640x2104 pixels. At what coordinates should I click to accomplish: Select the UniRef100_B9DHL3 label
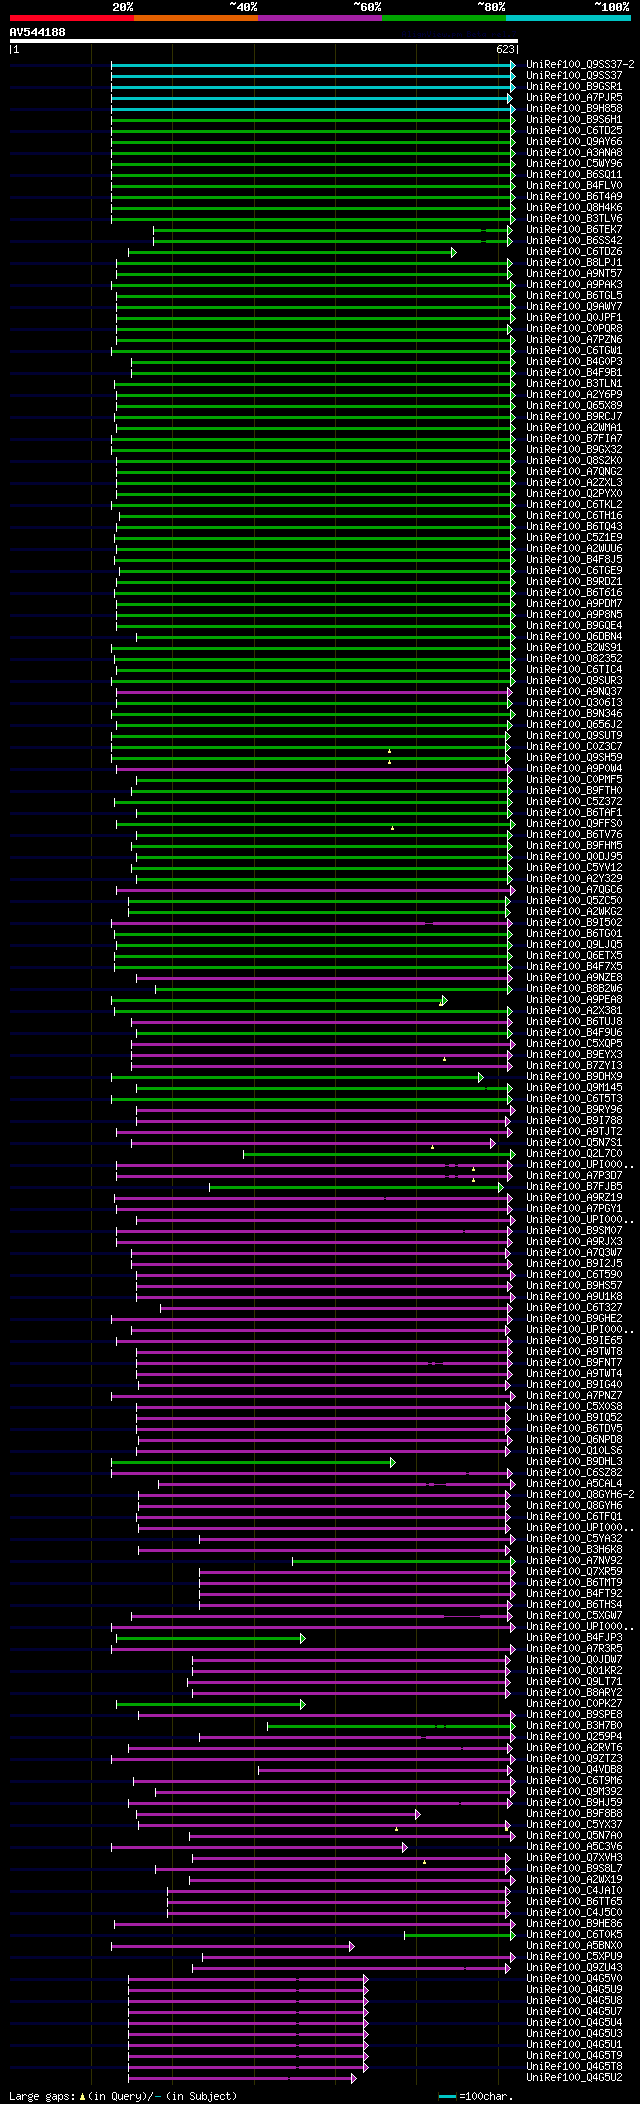click(x=574, y=1461)
